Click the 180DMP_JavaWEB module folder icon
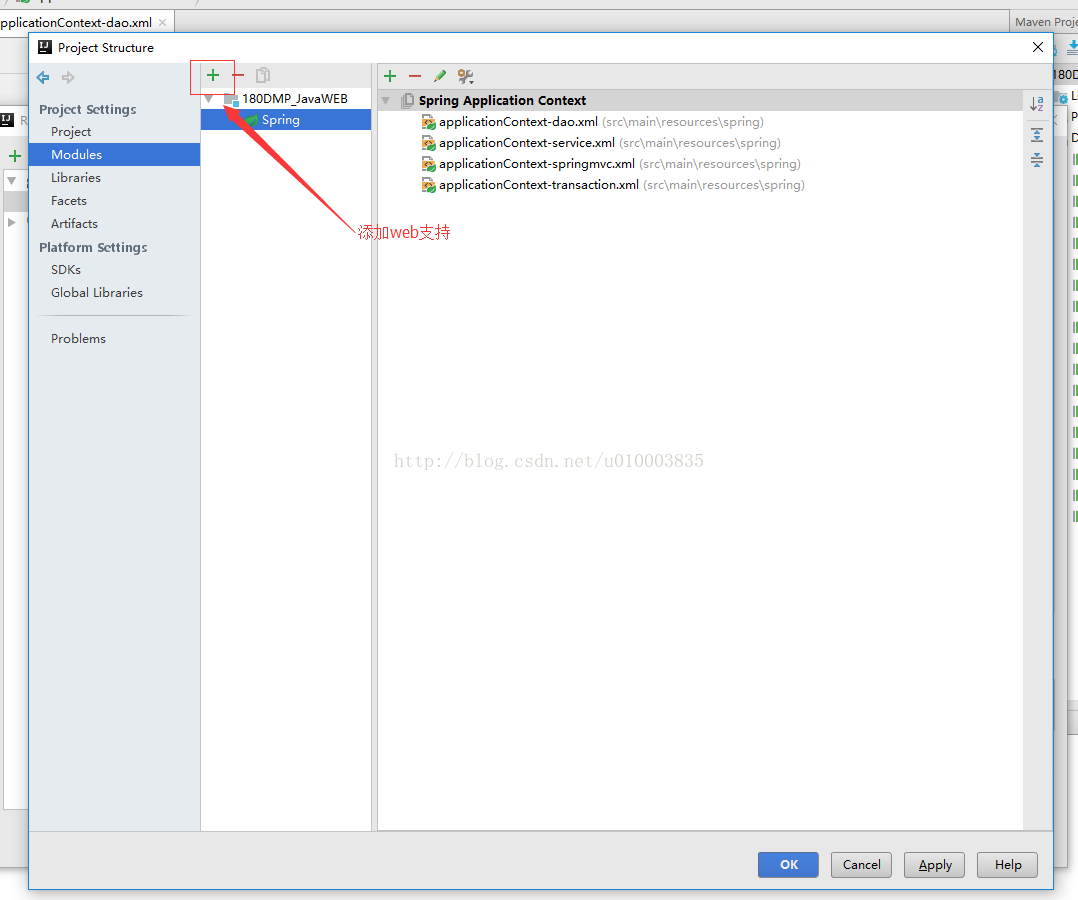 pos(231,99)
